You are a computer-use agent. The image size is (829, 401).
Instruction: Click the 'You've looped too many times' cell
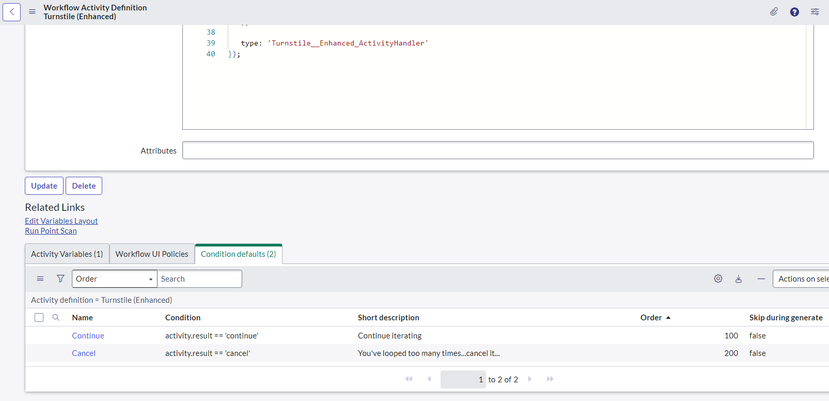429,353
